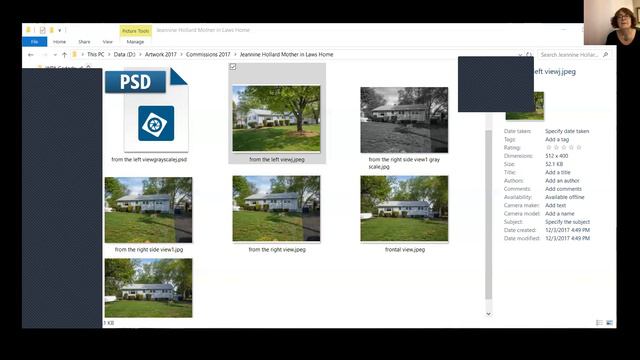Click scroll down arrow of file list
This screenshot has height=360, width=640.
coord(488,314)
